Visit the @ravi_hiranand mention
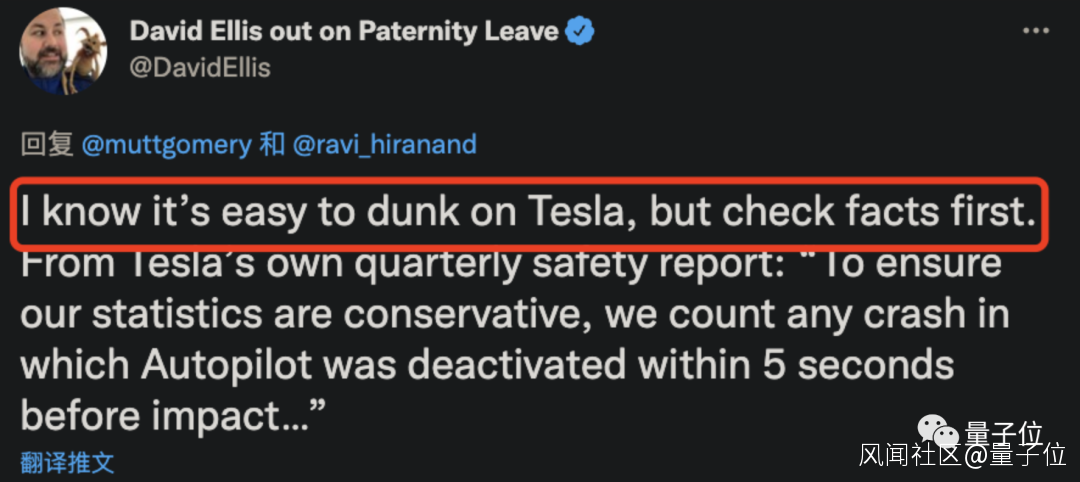The image size is (1080, 482). [385, 145]
